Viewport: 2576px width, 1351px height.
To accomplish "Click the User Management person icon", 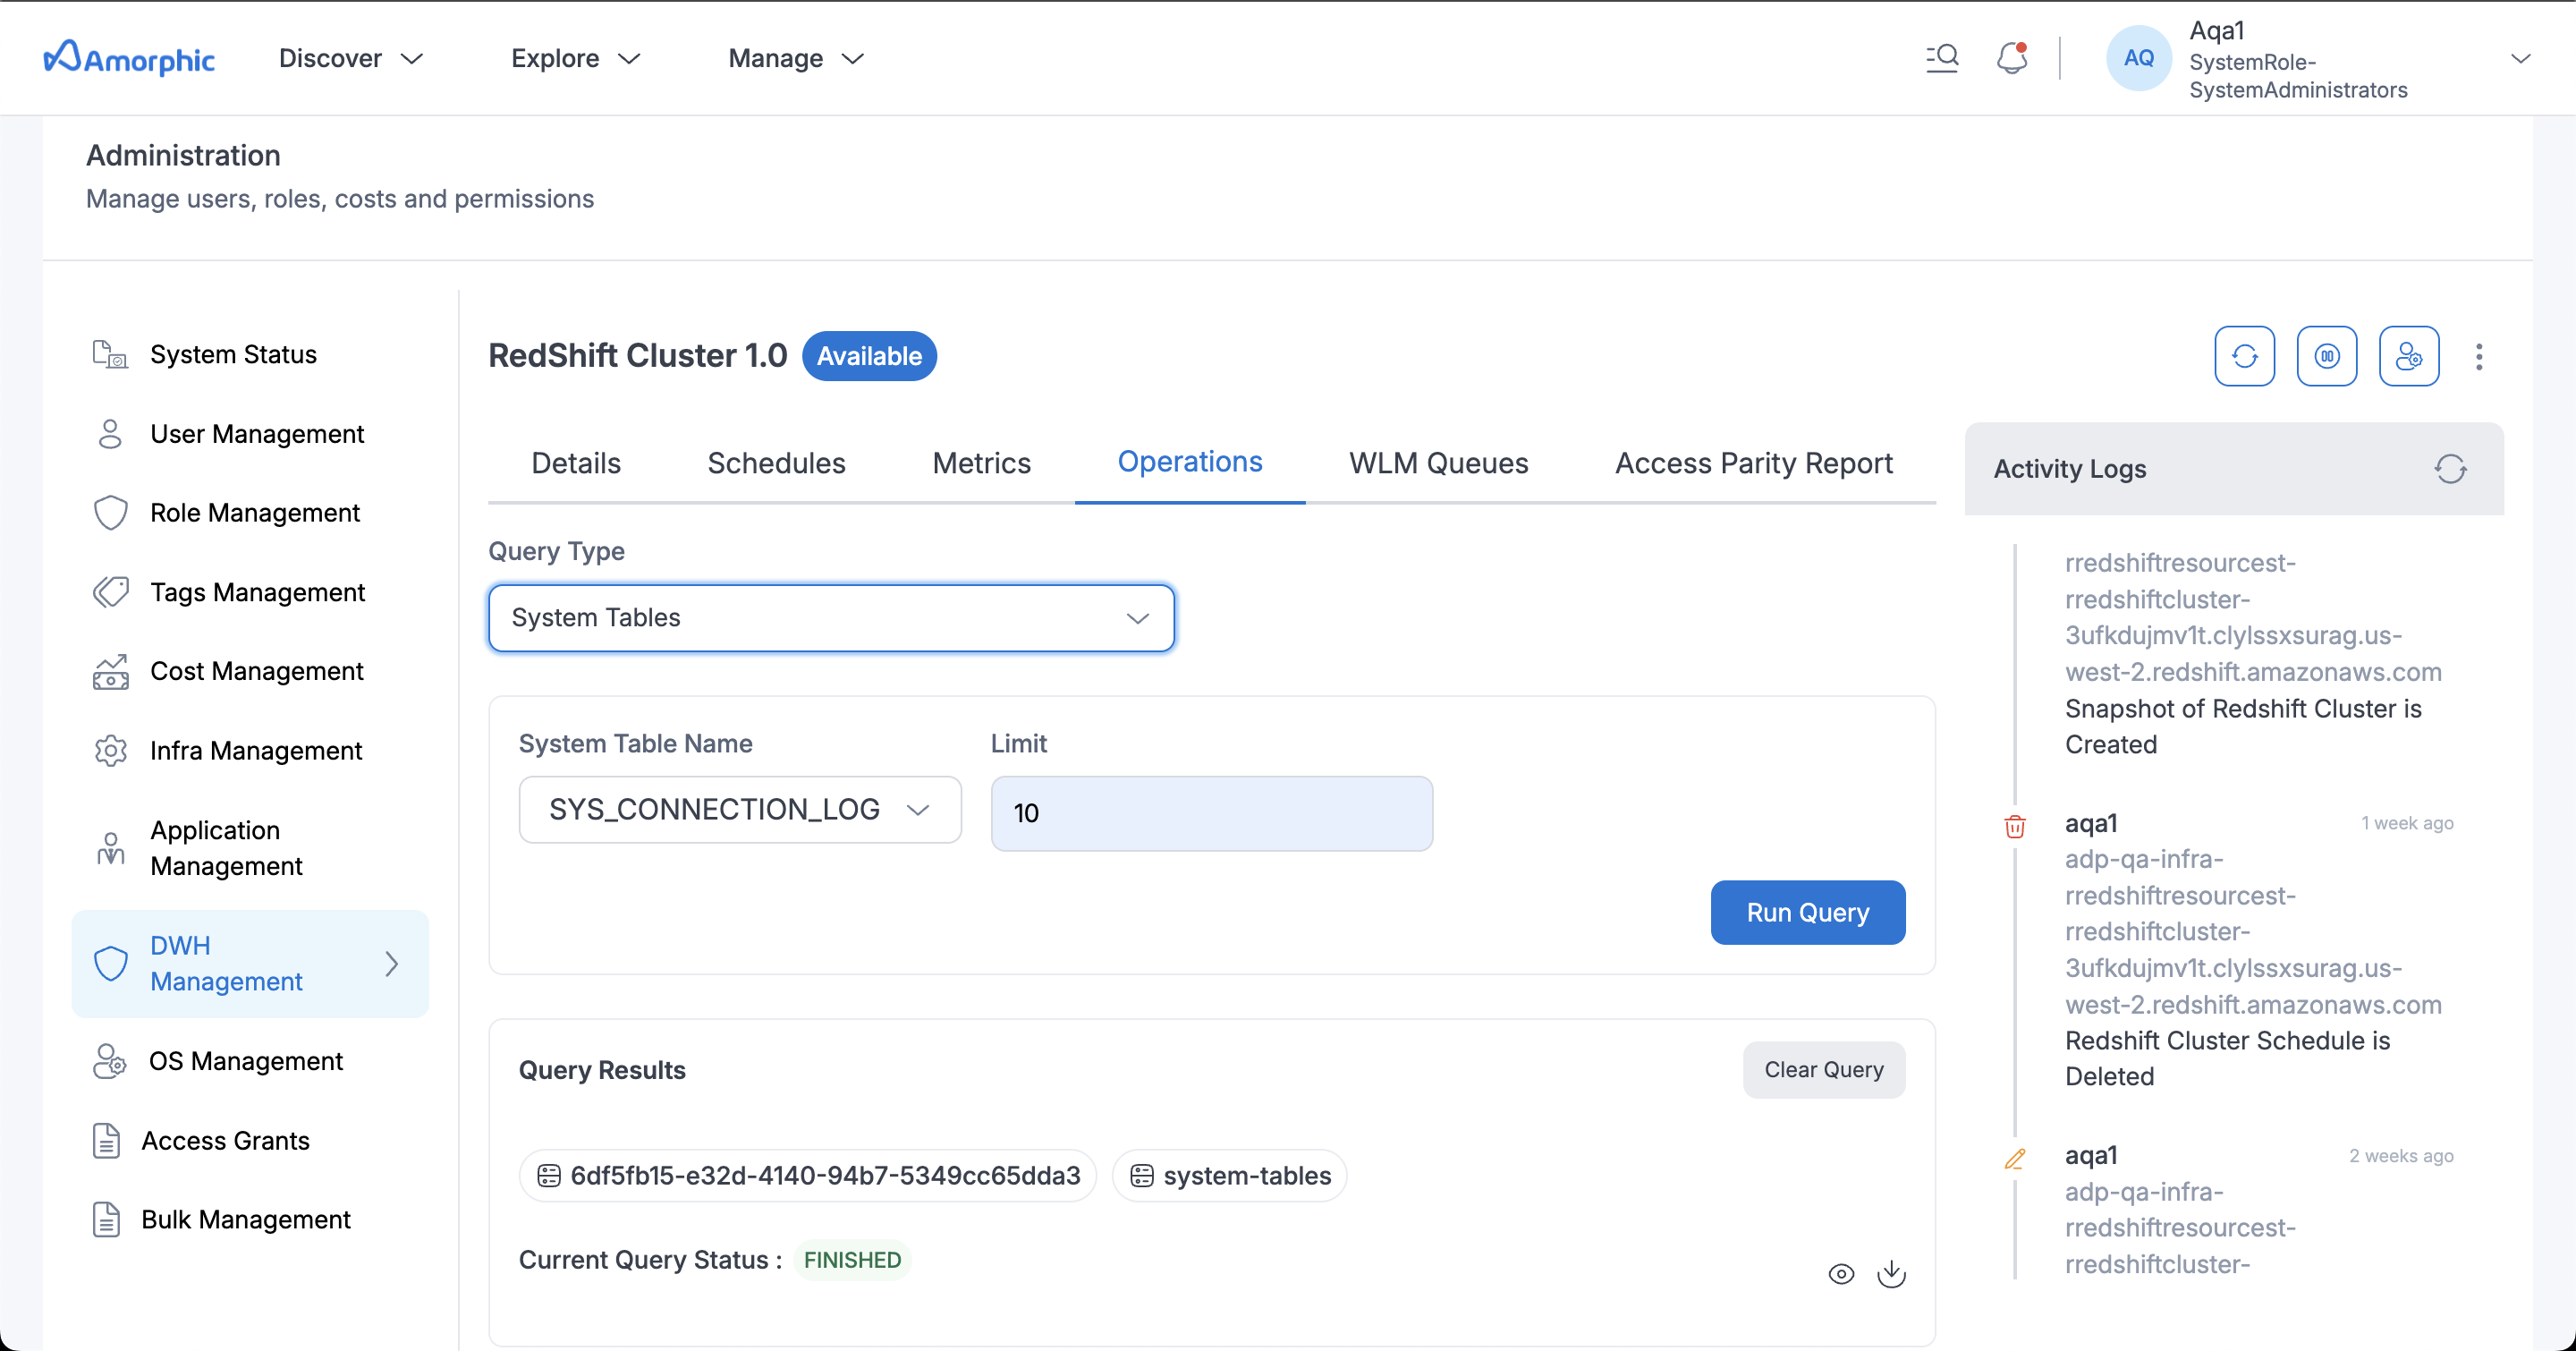I will coord(110,434).
